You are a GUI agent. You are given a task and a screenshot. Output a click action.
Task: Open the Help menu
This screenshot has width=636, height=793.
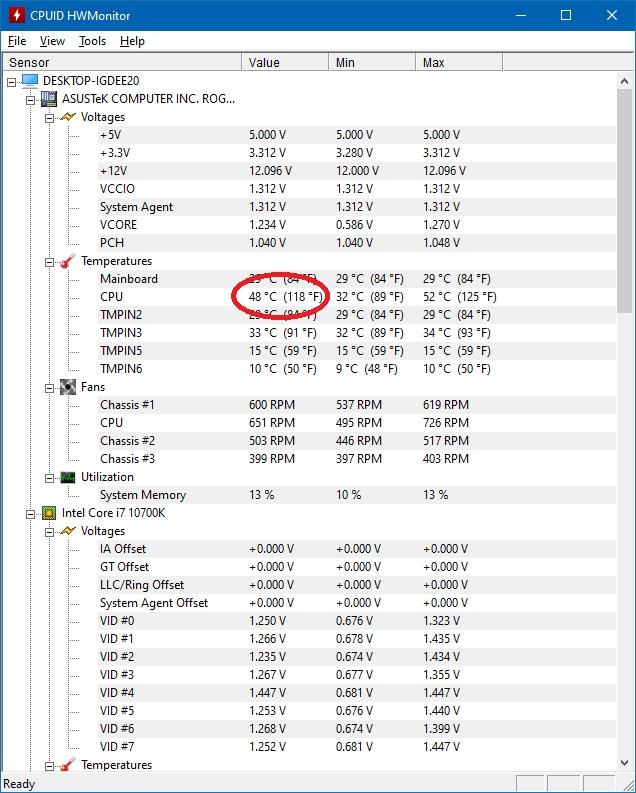(132, 41)
